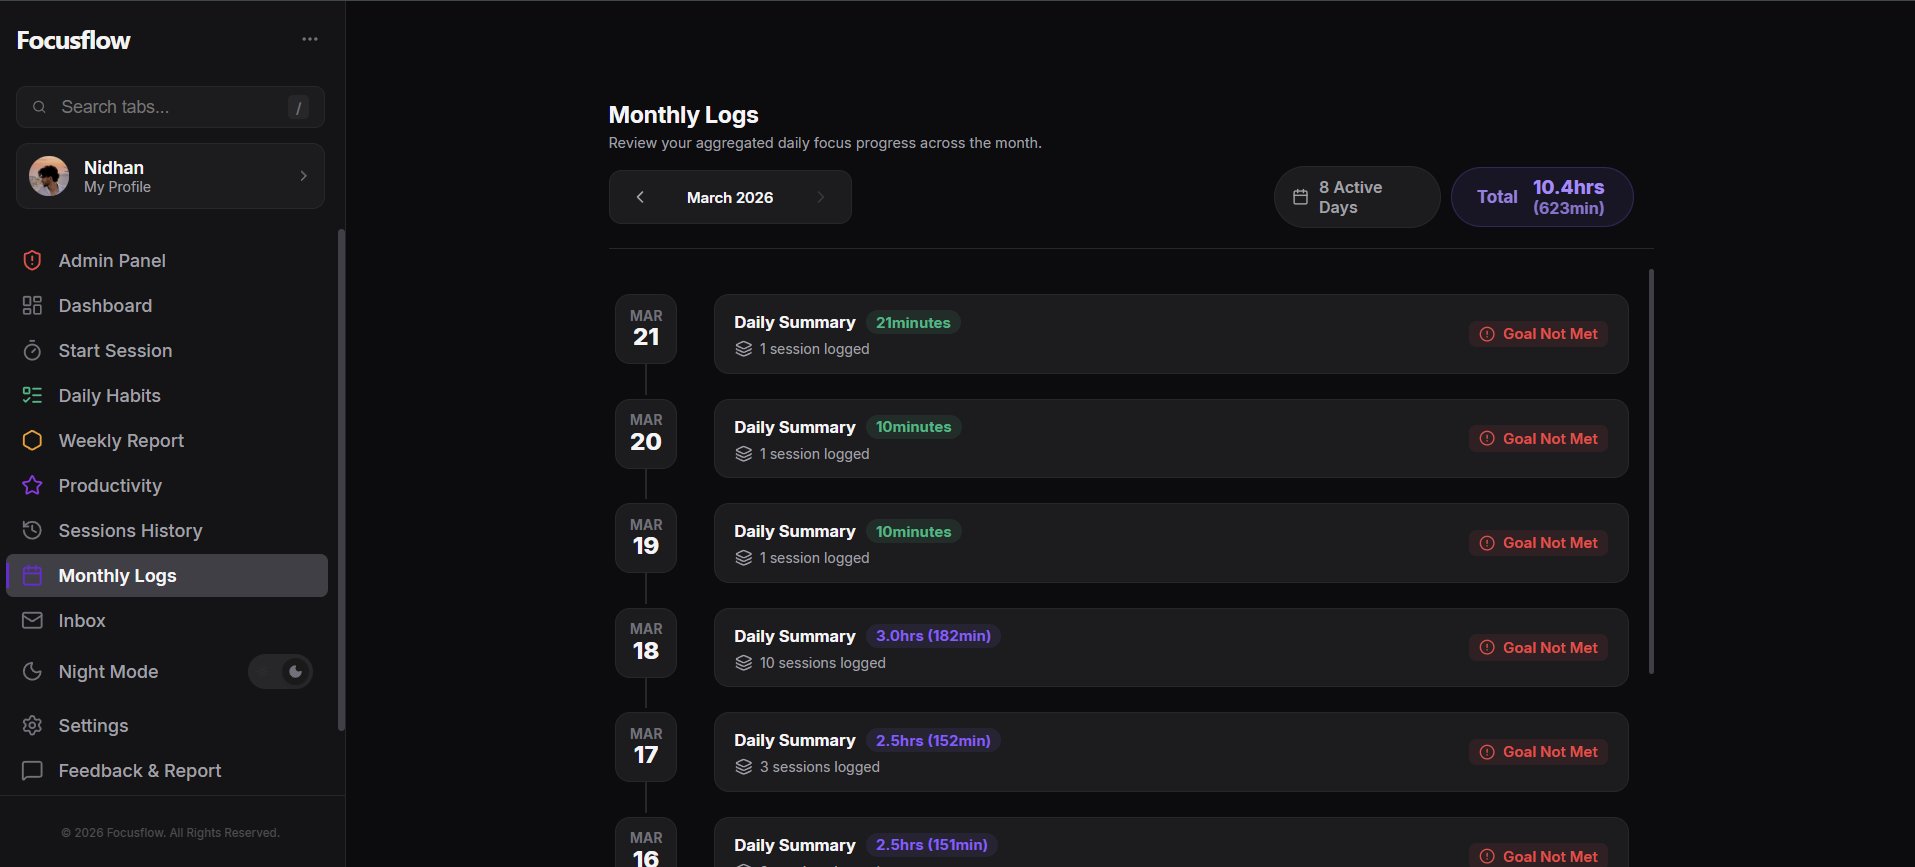Click the Admin Panel shield icon
This screenshot has height=867, width=1915.
pos(32,261)
